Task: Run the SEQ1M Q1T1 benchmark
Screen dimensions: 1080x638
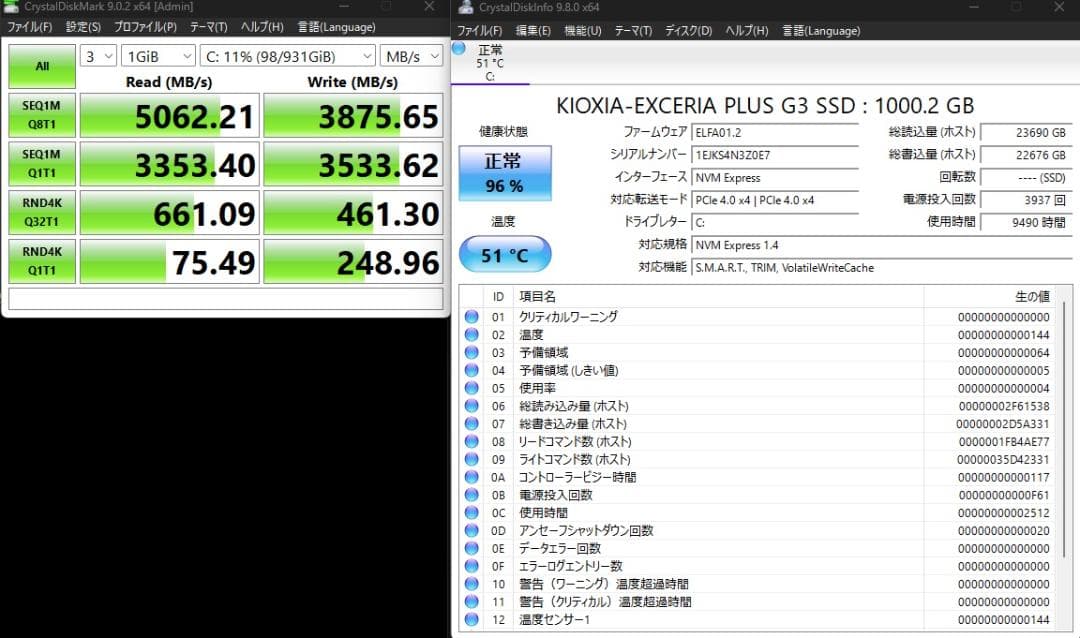Action: pos(42,164)
